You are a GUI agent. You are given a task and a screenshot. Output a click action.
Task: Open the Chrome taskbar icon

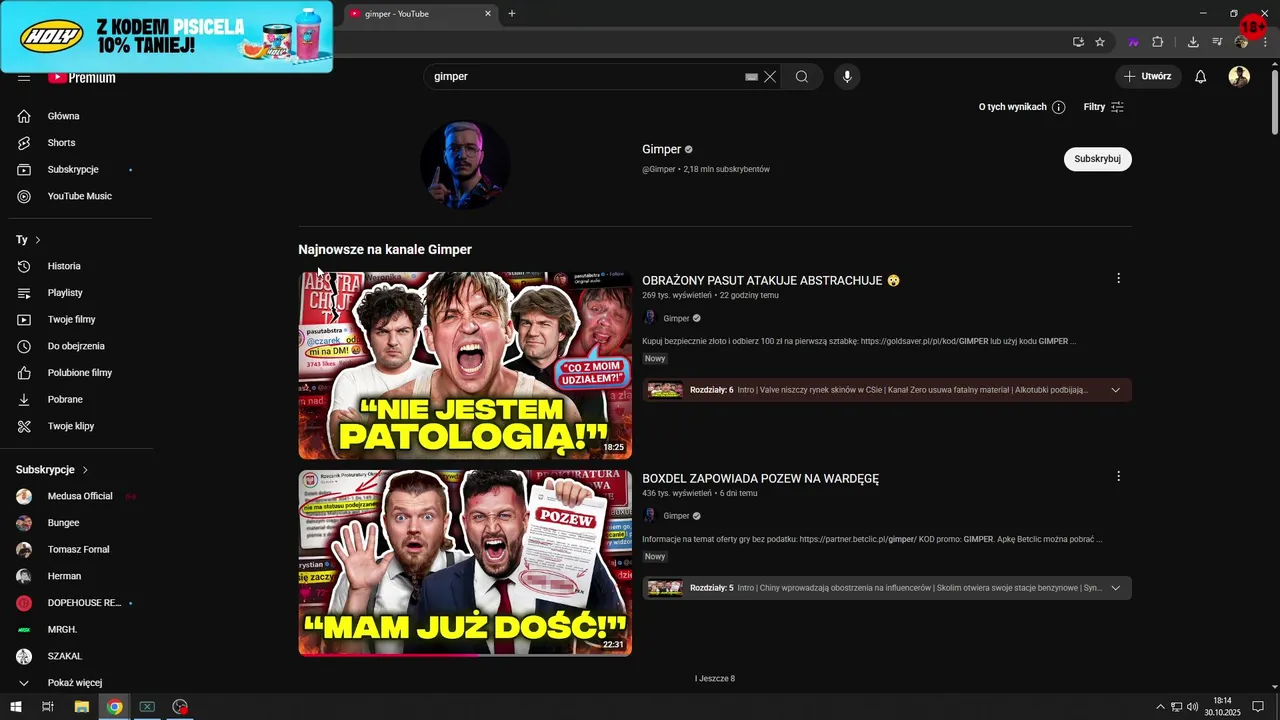(115, 707)
